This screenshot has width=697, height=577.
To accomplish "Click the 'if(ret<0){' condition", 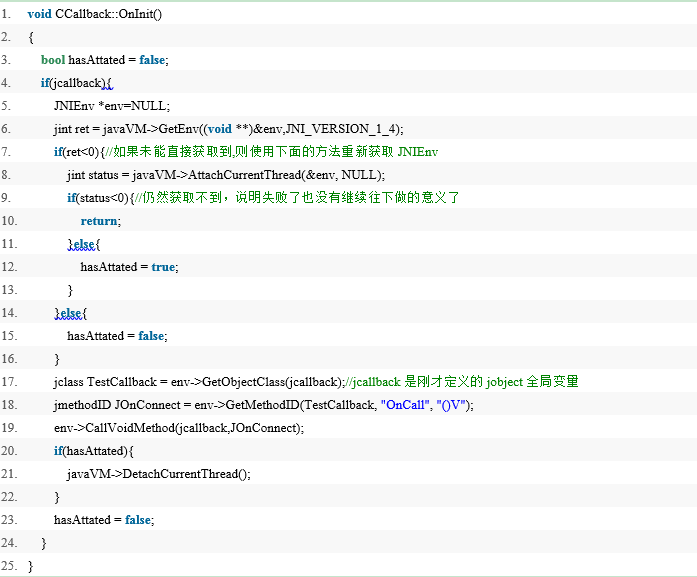I will [79, 152].
